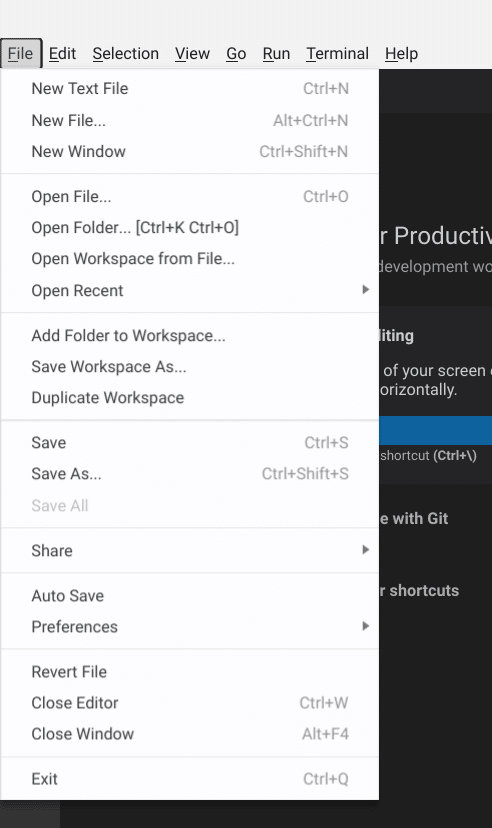Pick Open Workspace from File...
Image resolution: width=492 pixels, height=828 pixels.
[x=190, y=259]
